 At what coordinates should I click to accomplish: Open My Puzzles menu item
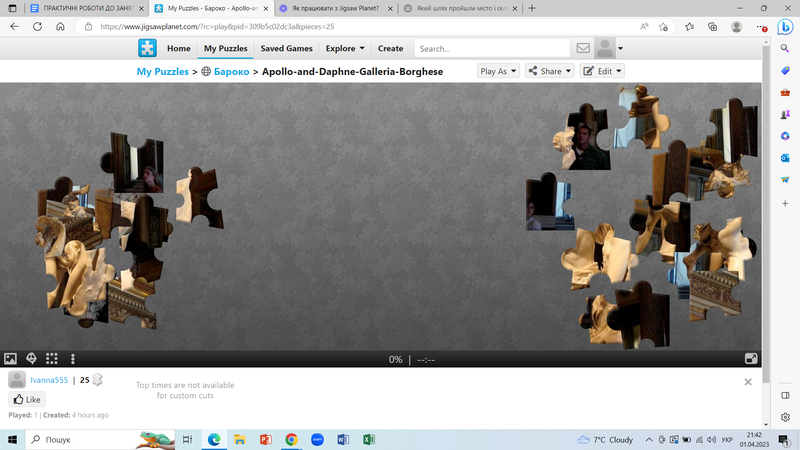pos(226,48)
